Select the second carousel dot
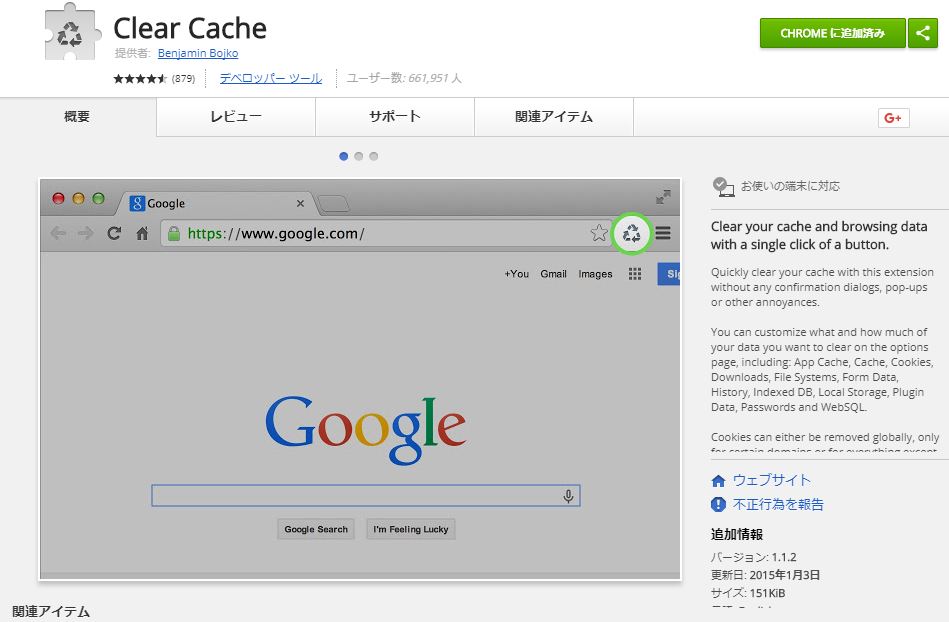Screen dimensions: 949x622 pyautogui.click(x=359, y=156)
